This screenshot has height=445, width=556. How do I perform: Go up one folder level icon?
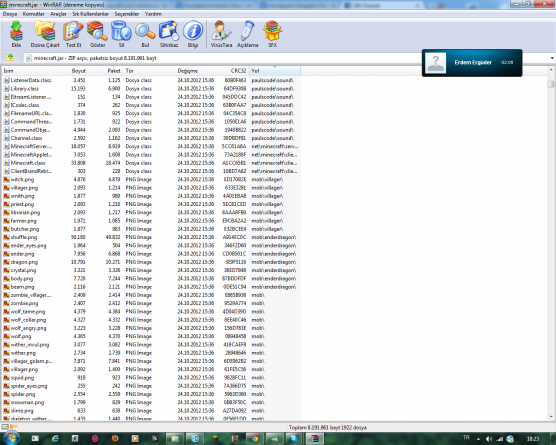tap(10, 58)
